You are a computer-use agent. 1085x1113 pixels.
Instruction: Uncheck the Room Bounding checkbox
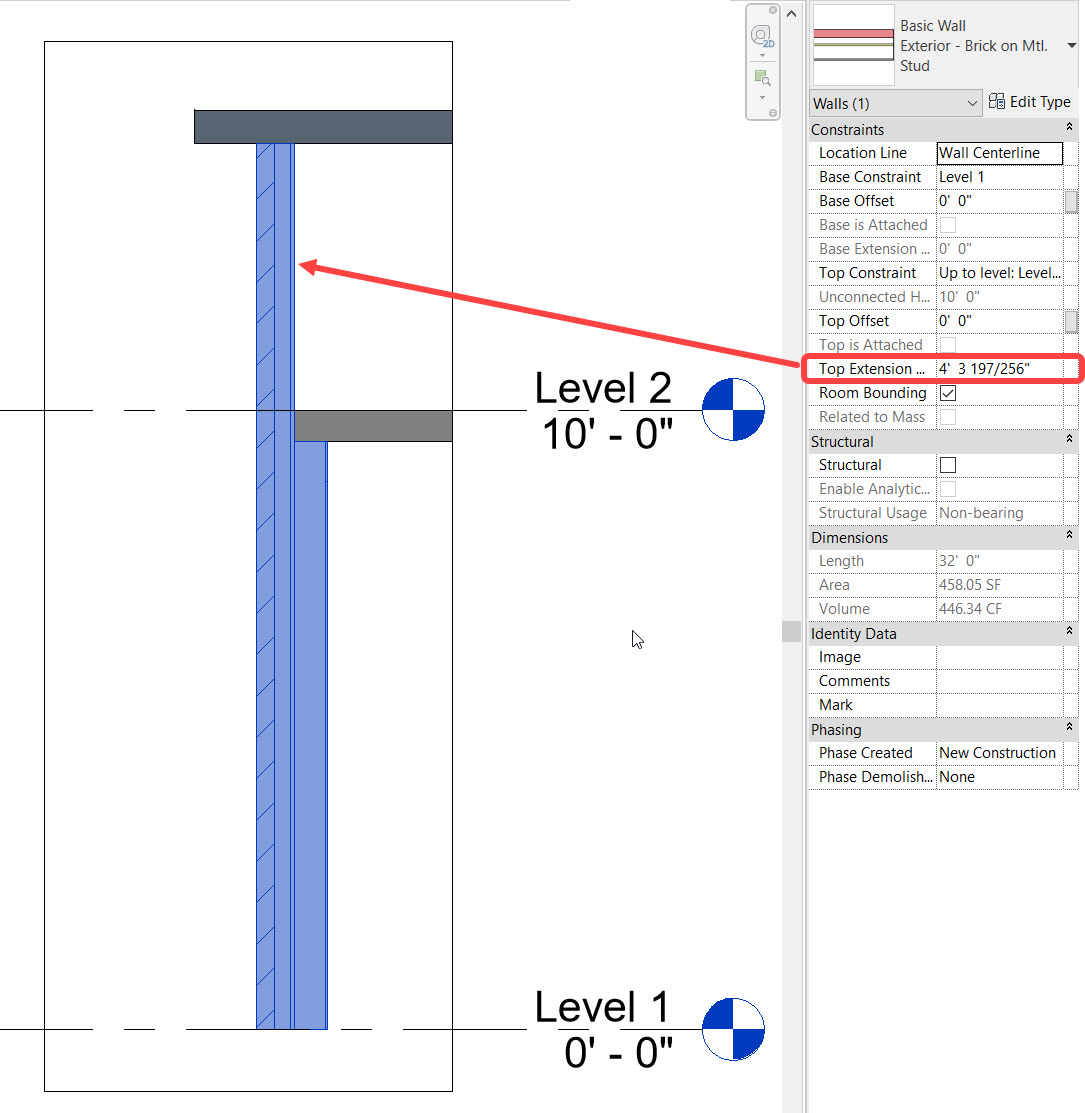[x=947, y=392]
